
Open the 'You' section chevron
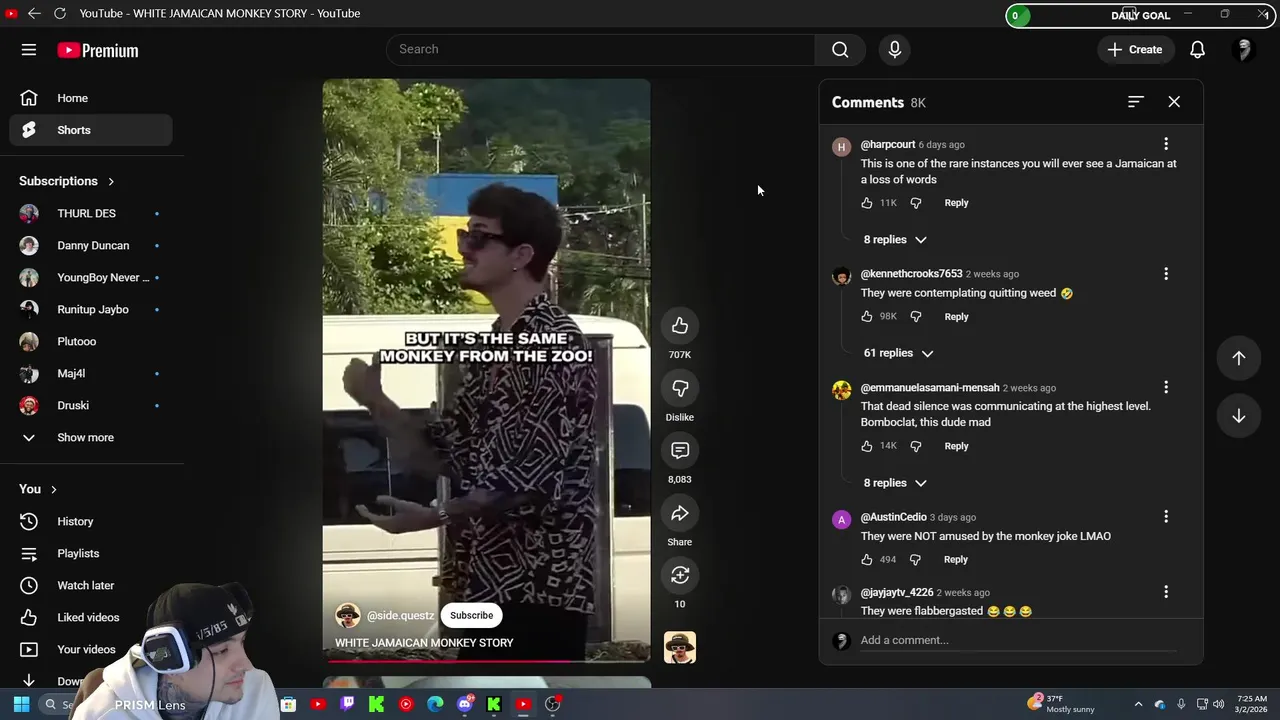click(54, 489)
